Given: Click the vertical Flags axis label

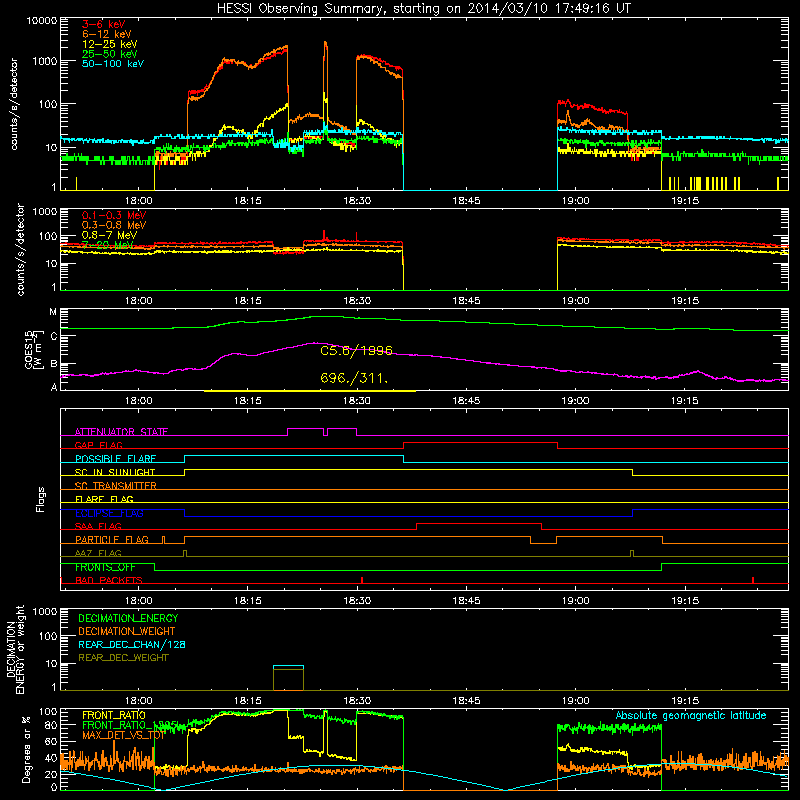Looking at the screenshot, I should point(41,499).
